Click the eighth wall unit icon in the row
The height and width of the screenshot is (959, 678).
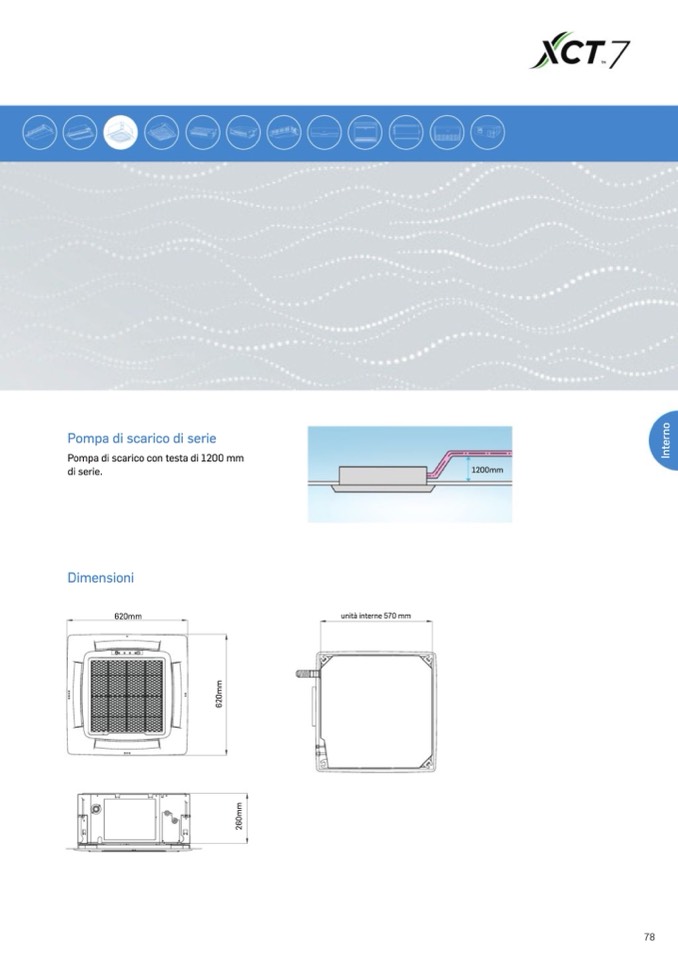click(325, 132)
